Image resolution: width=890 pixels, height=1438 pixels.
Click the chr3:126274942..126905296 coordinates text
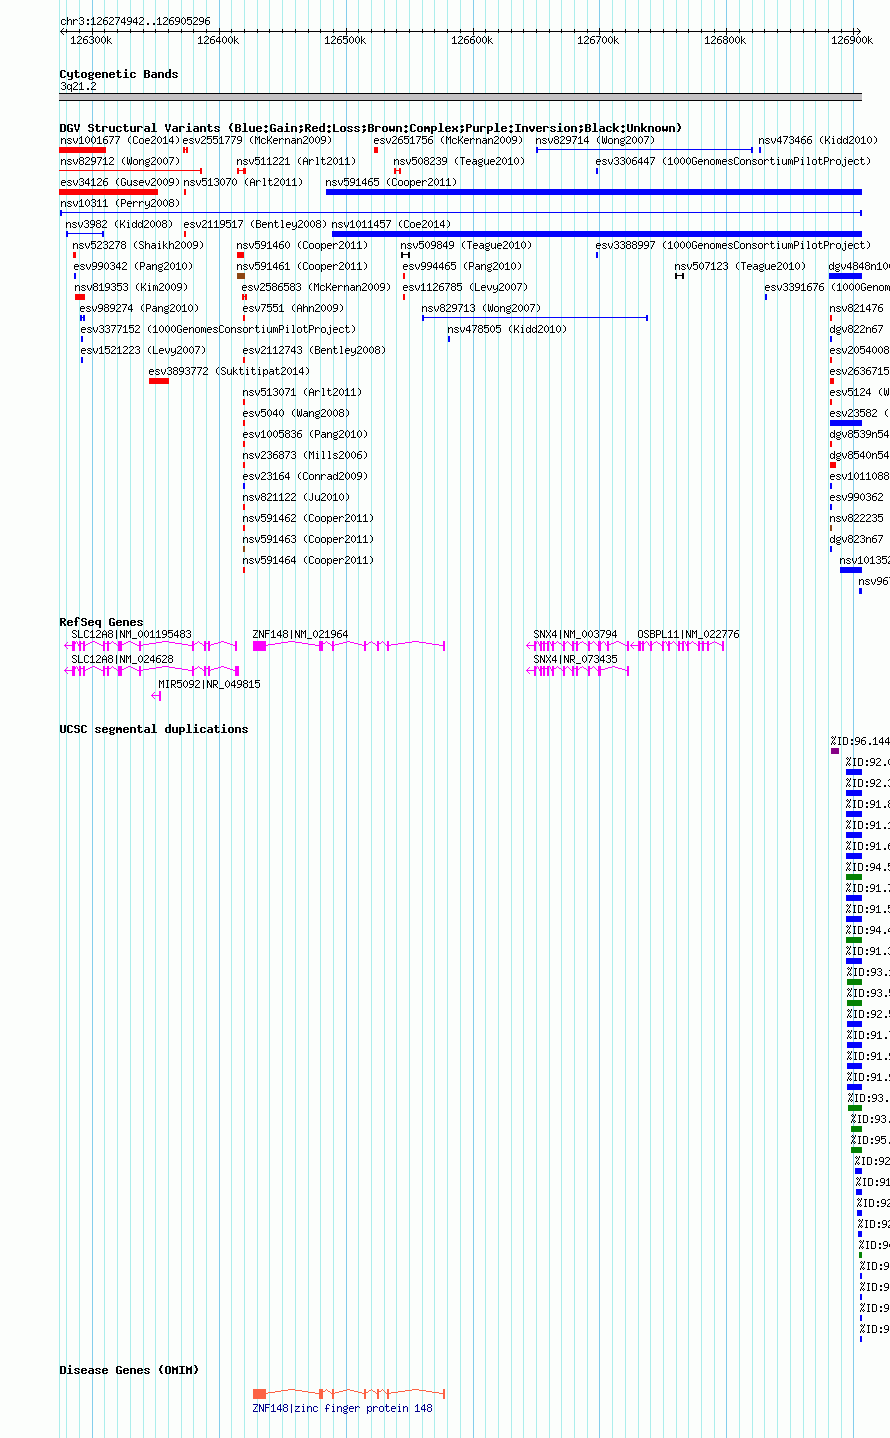[135, 21]
